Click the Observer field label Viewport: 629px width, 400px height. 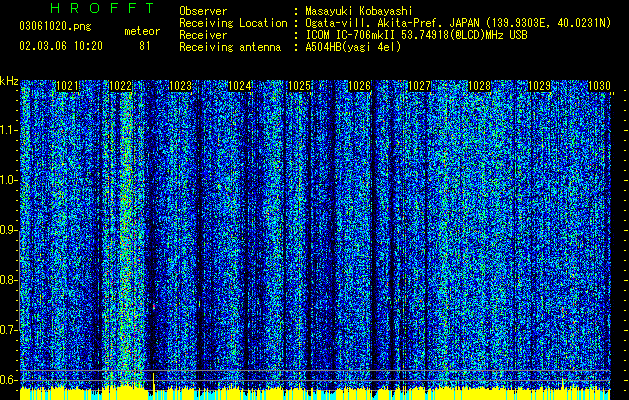(203, 11)
